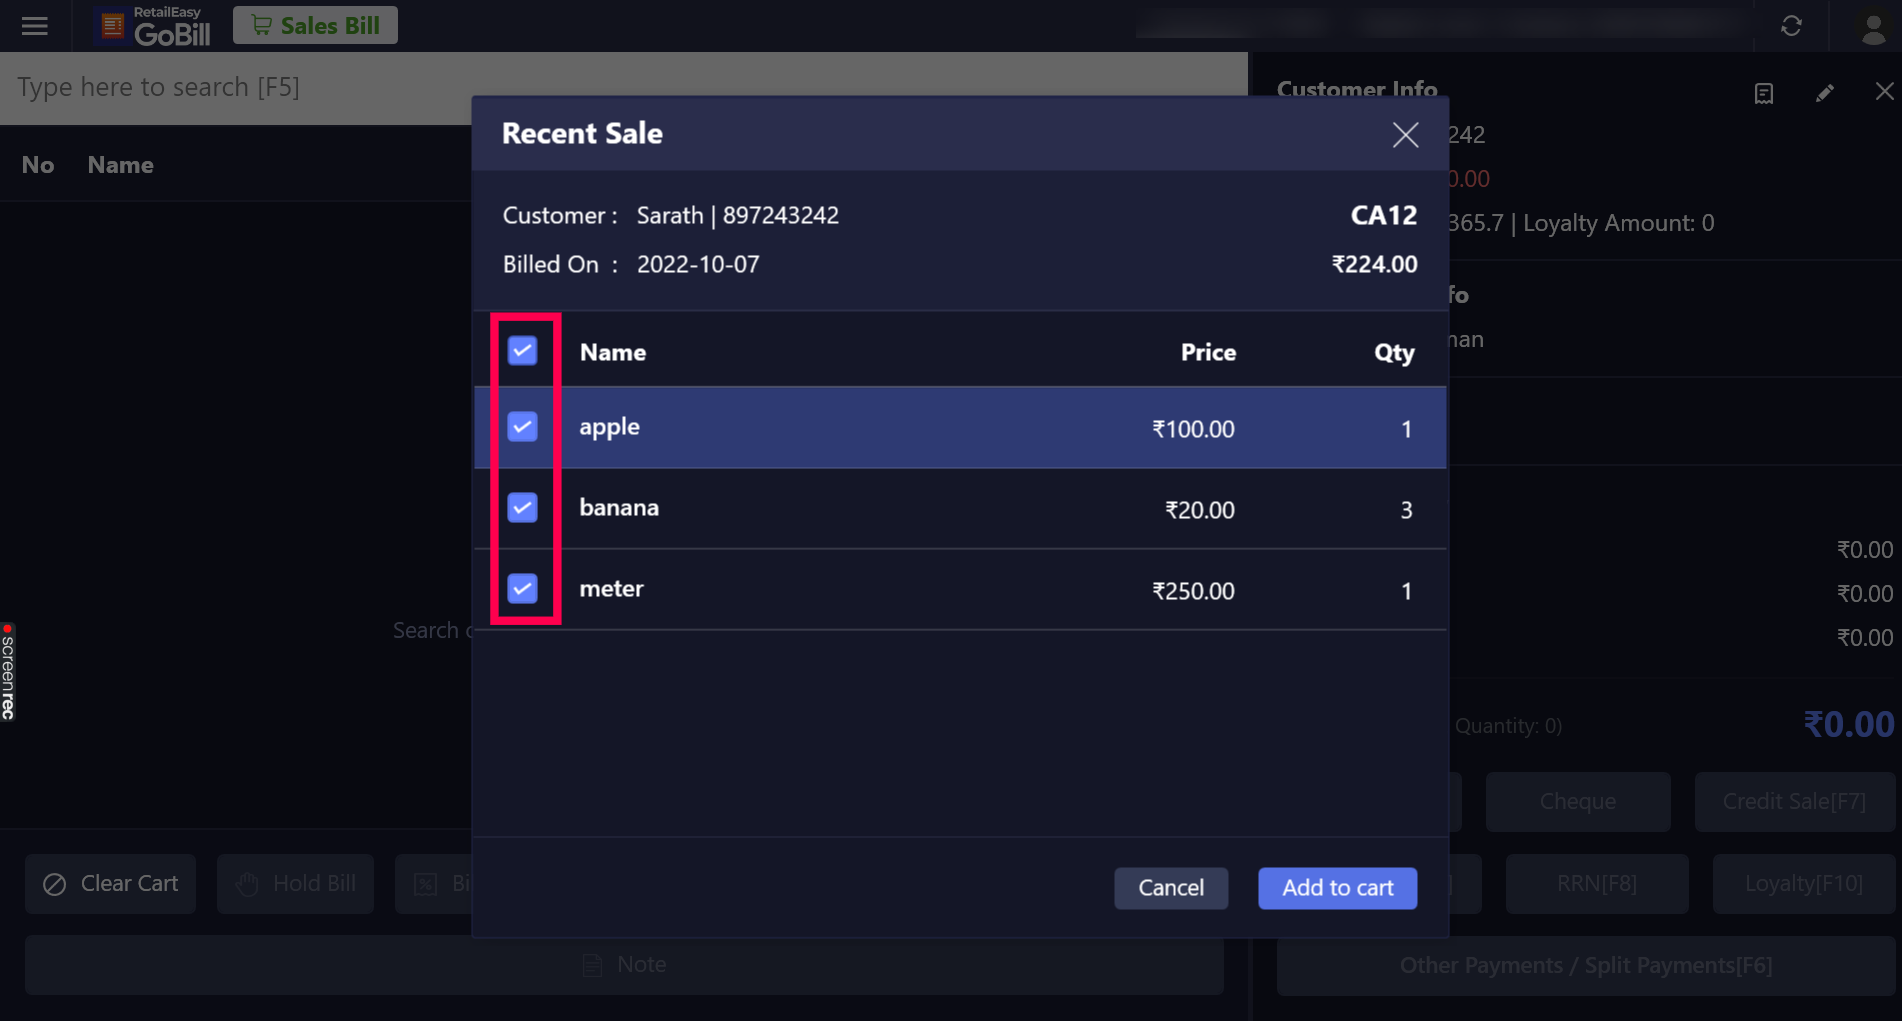Click the Clear Cart button
The width and height of the screenshot is (1902, 1021).
[111, 884]
